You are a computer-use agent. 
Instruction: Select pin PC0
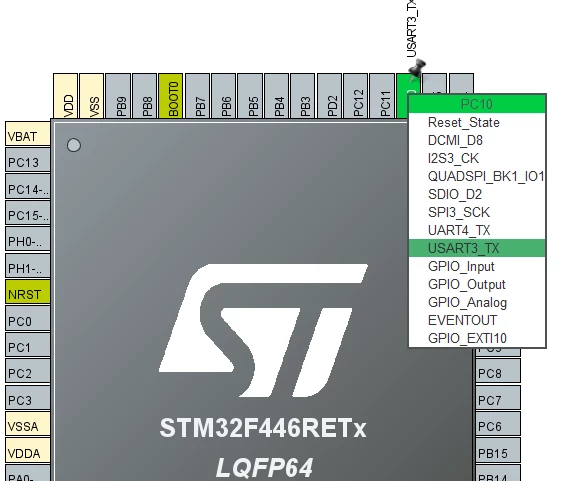coord(28,318)
